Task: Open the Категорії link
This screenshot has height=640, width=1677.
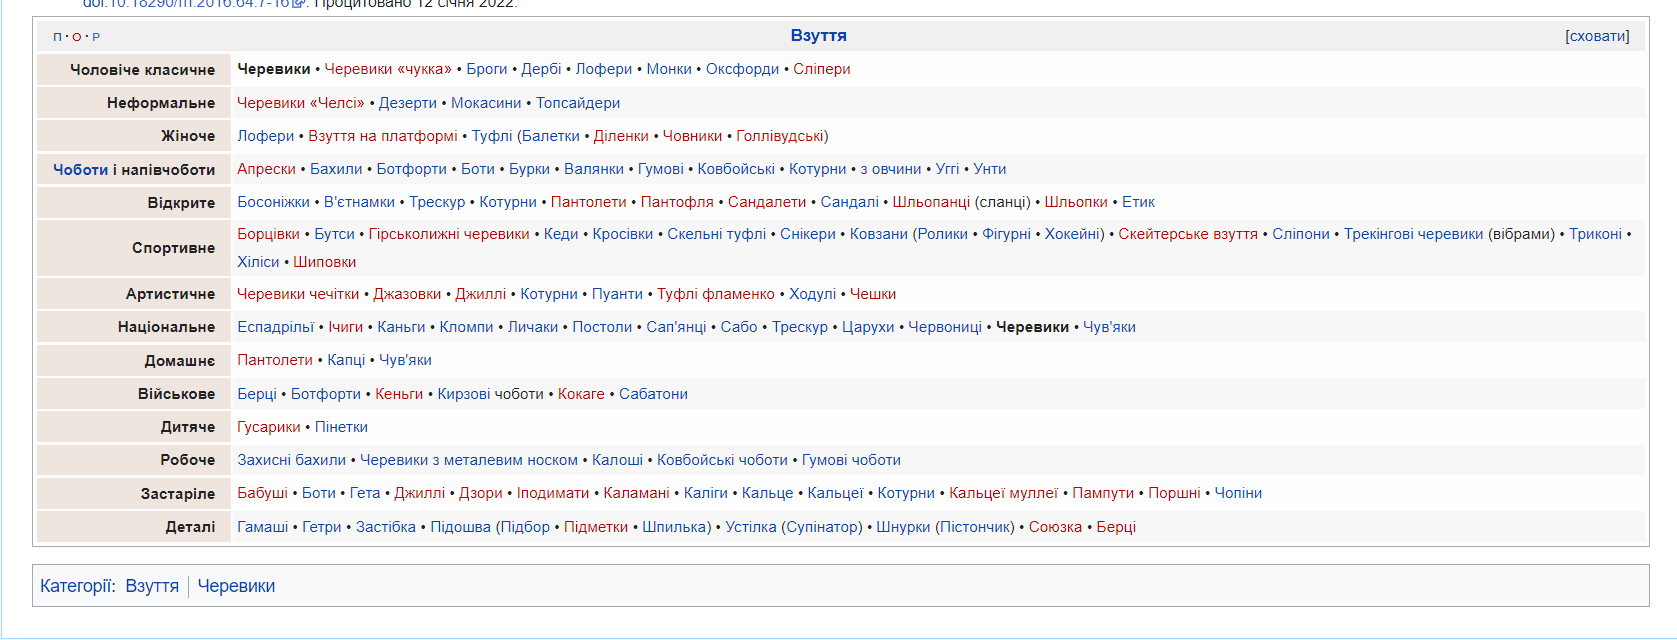Action: point(77,586)
